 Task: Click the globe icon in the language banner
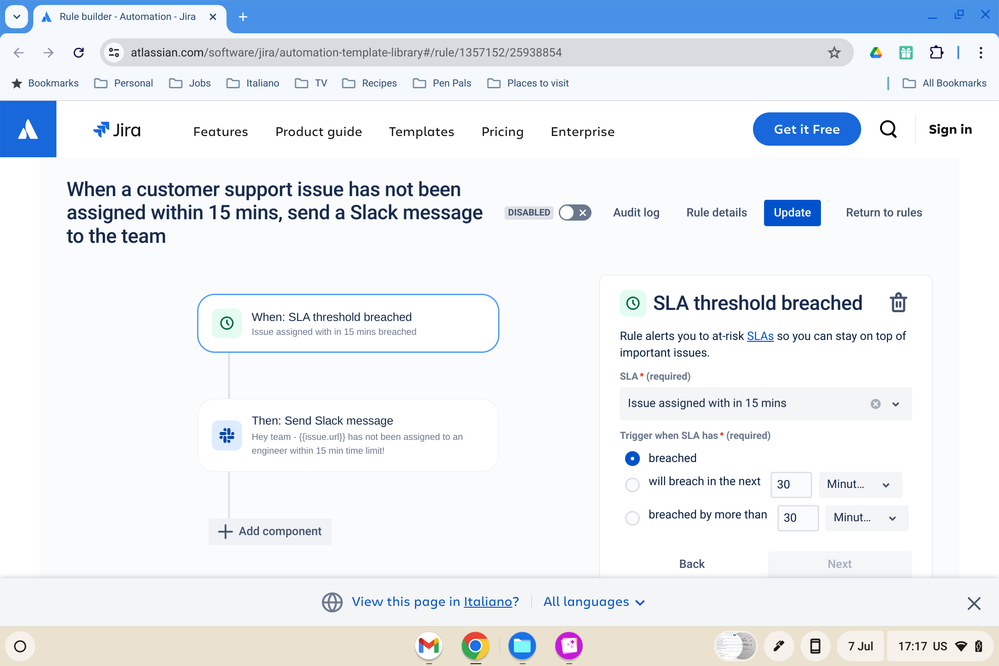coord(332,602)
